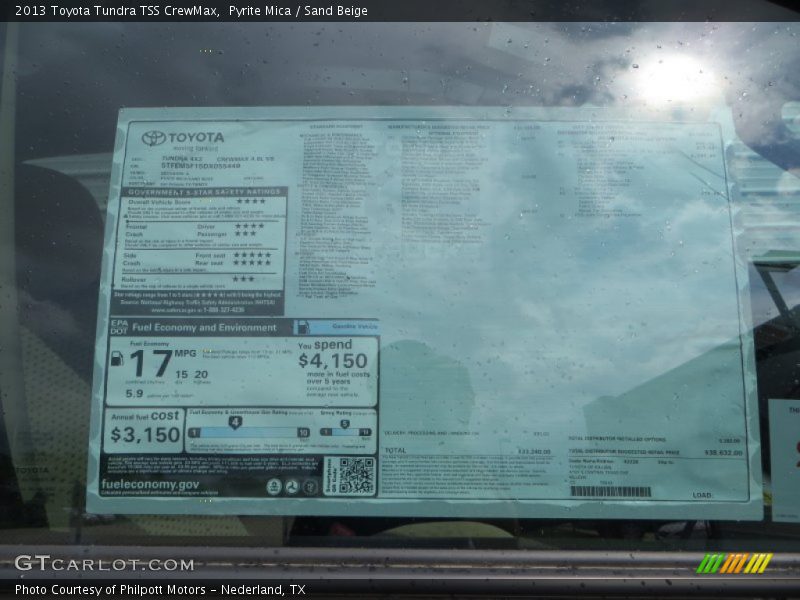Click the Rollover star rating

point(243,279)
